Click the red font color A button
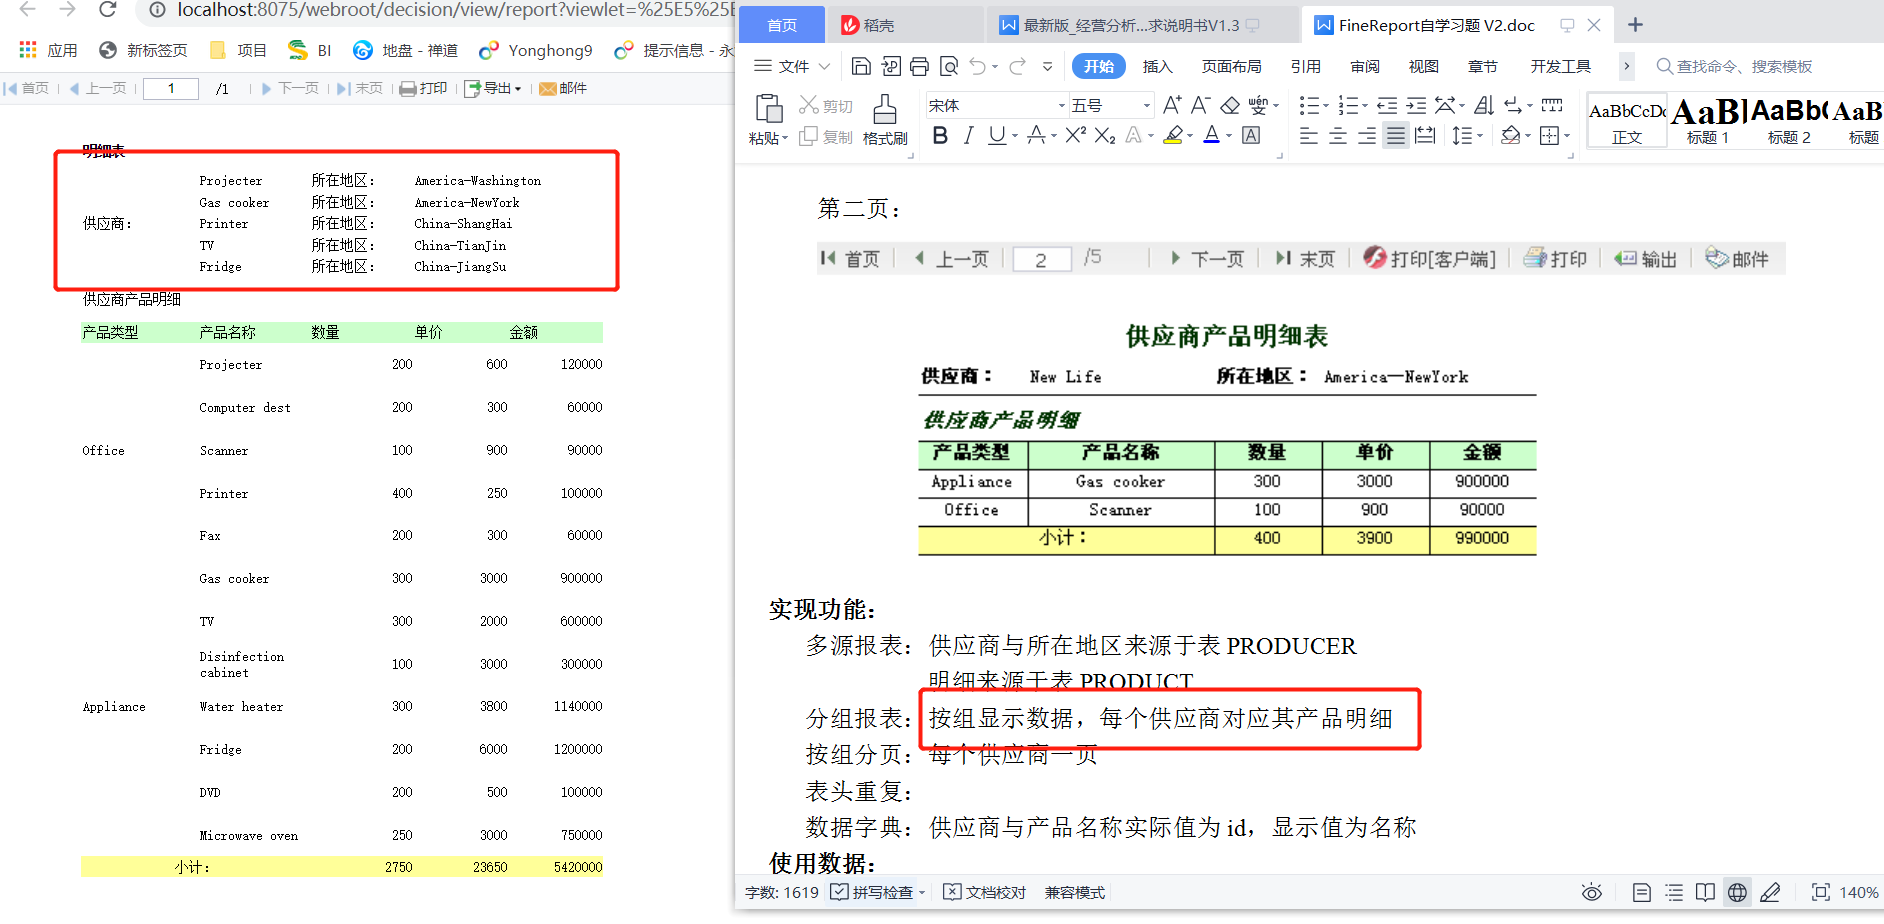The width and height of the screenshot is (1884, 924). click(x=1211, y=135)
